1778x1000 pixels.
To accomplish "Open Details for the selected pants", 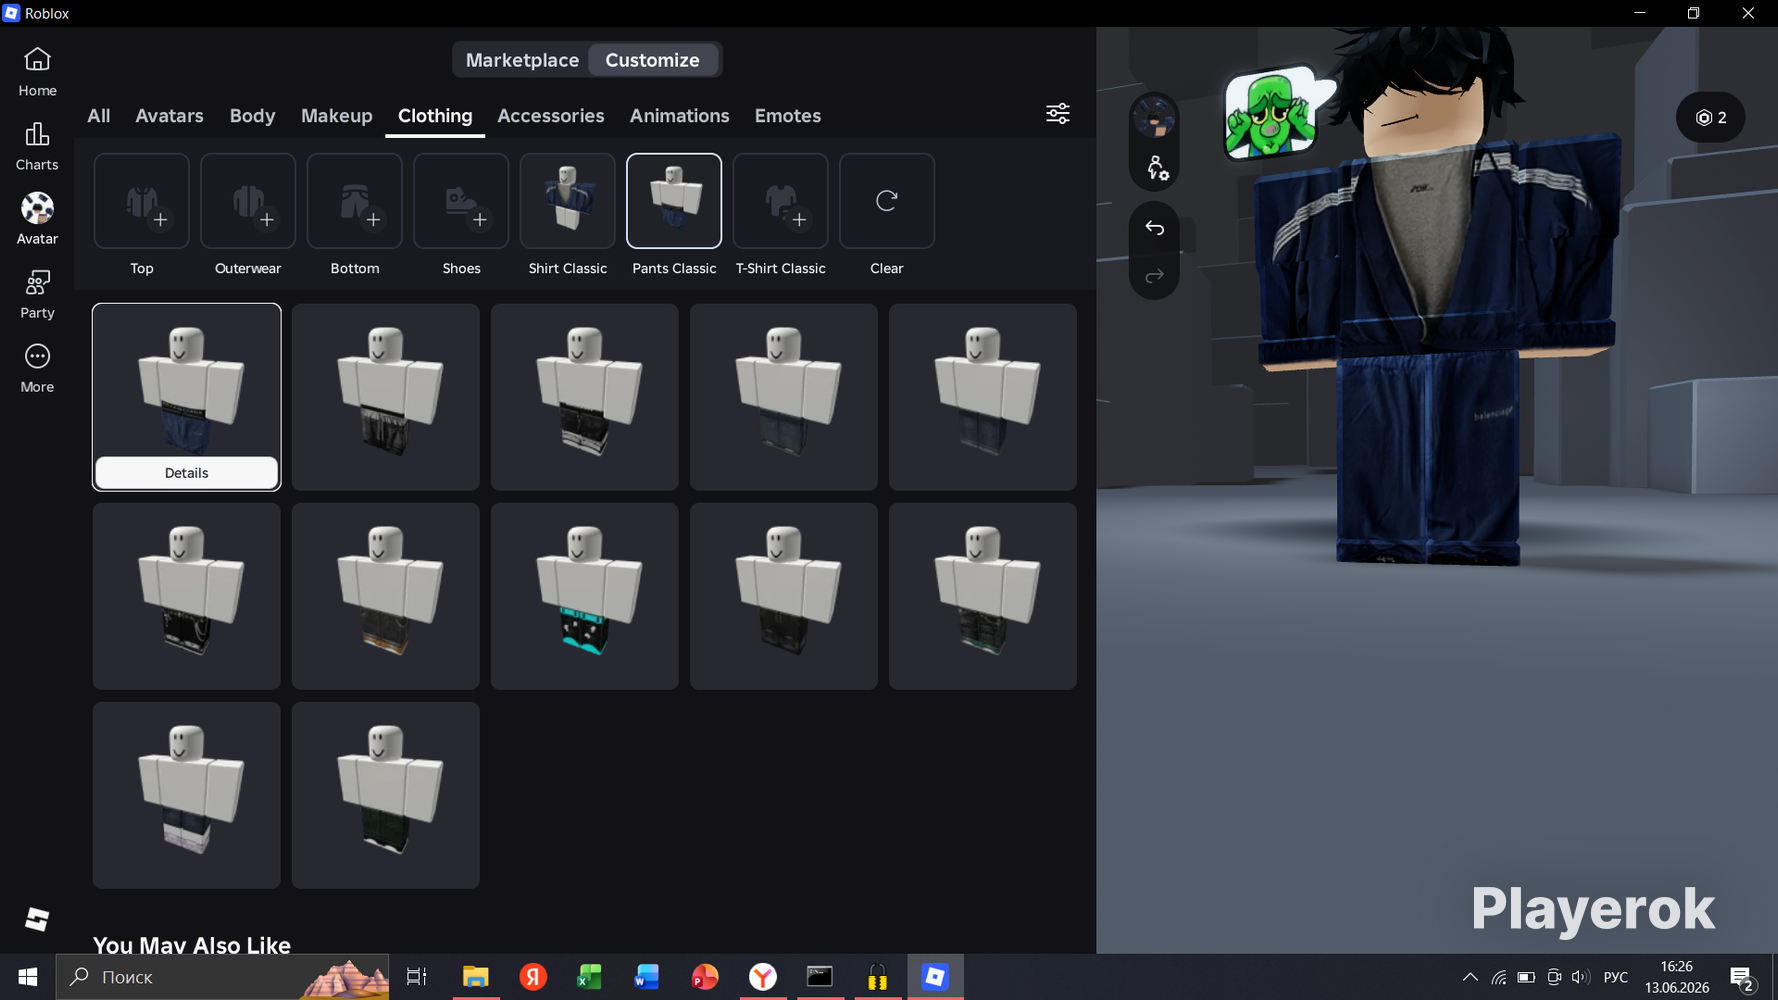I will 187,473.
